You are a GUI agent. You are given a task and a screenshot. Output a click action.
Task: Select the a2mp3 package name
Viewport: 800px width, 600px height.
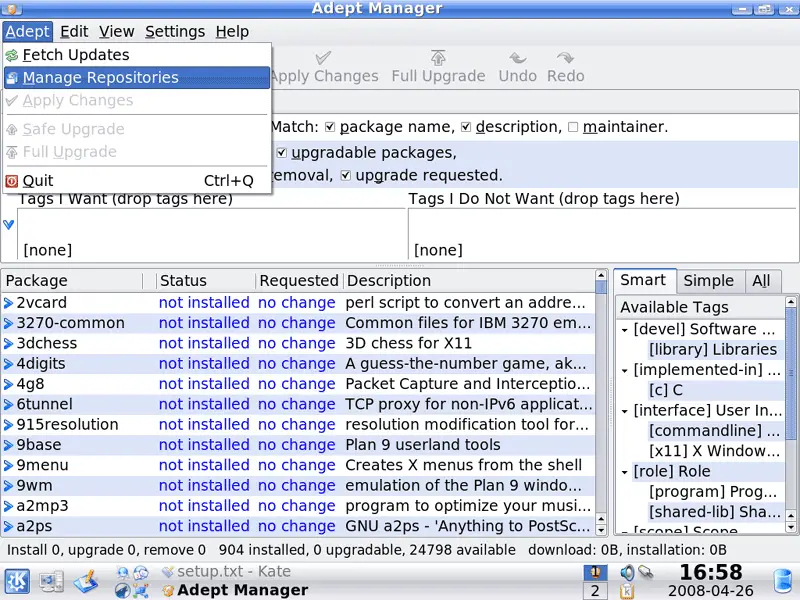pos(42,506)
